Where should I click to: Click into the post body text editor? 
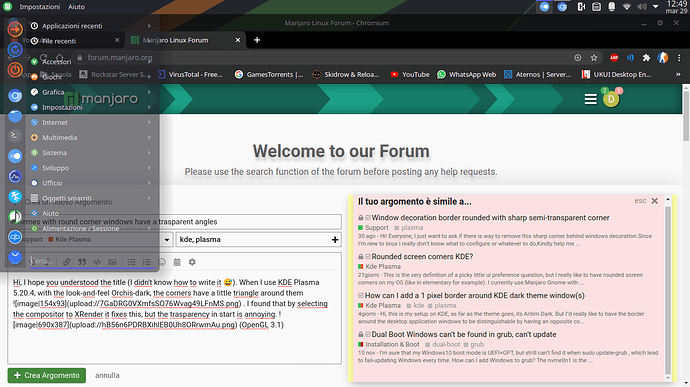point(174,317)
